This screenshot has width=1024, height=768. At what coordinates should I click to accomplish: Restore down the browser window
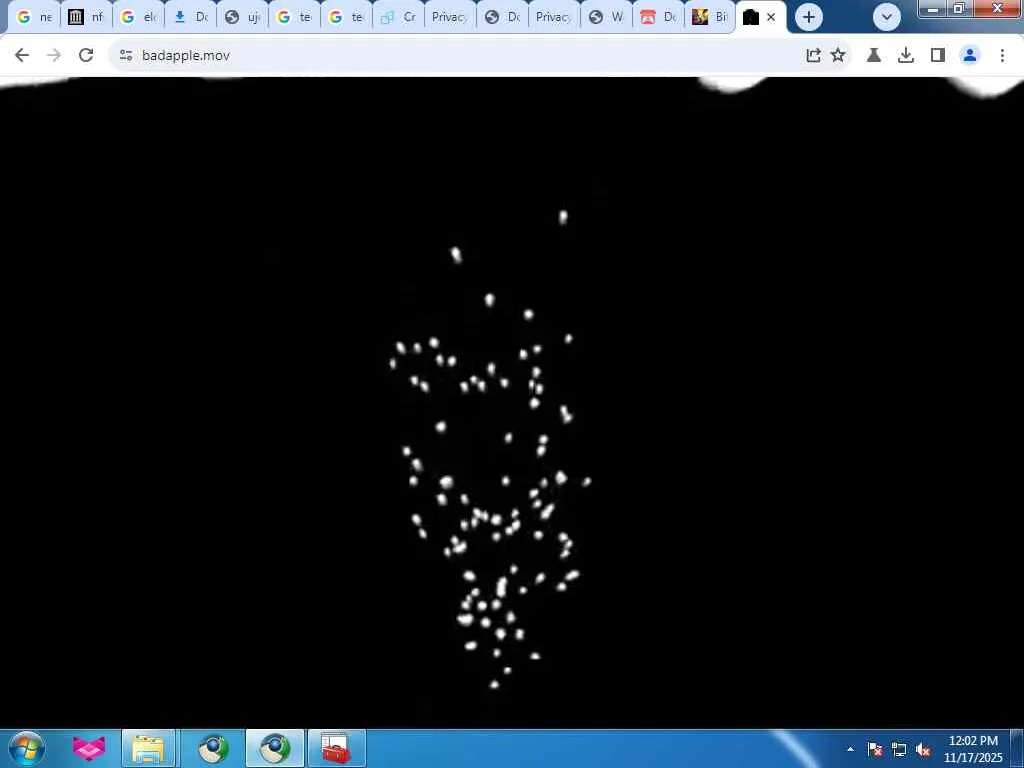click(x=959, y=8)
